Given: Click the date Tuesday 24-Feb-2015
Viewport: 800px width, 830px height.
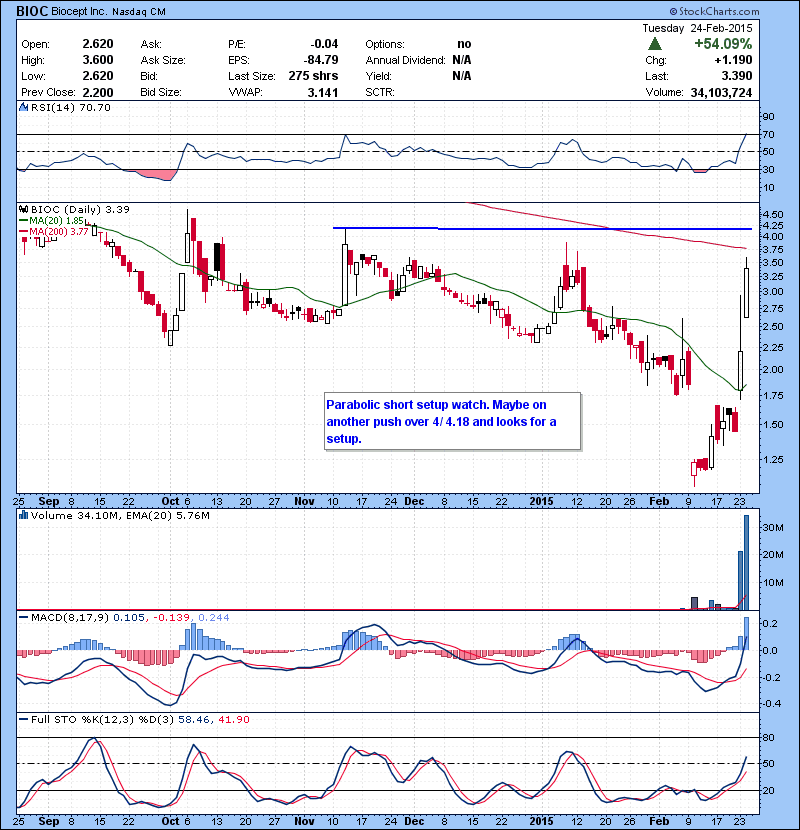Looking at the screenshot, I should coord(697,28).
